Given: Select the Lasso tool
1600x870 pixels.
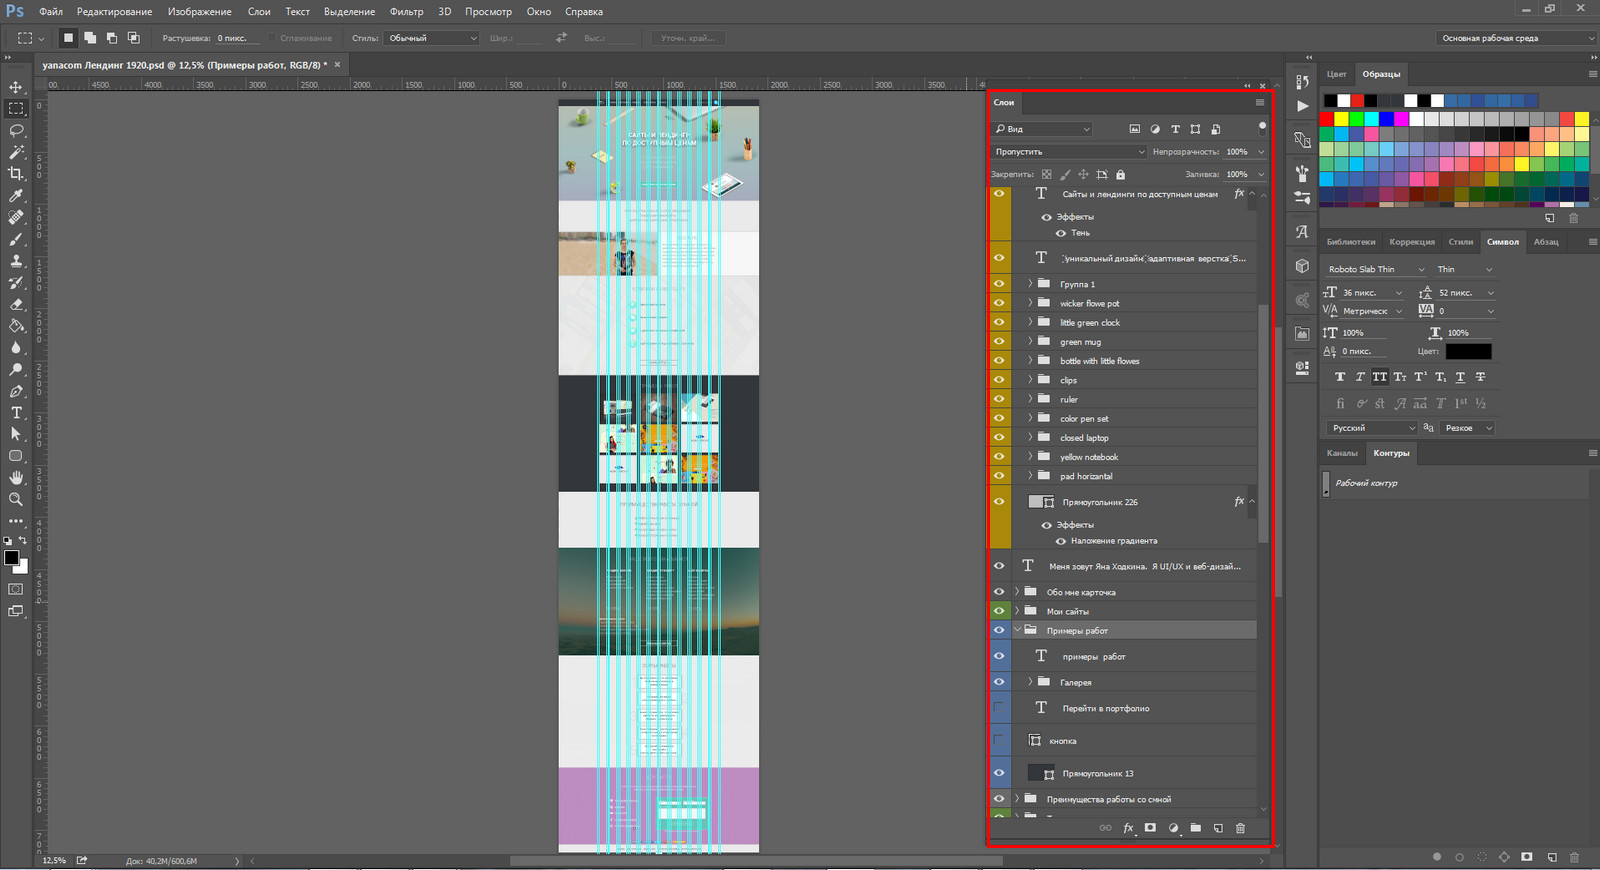Looking at the screenshot, I should click(16, 131).
